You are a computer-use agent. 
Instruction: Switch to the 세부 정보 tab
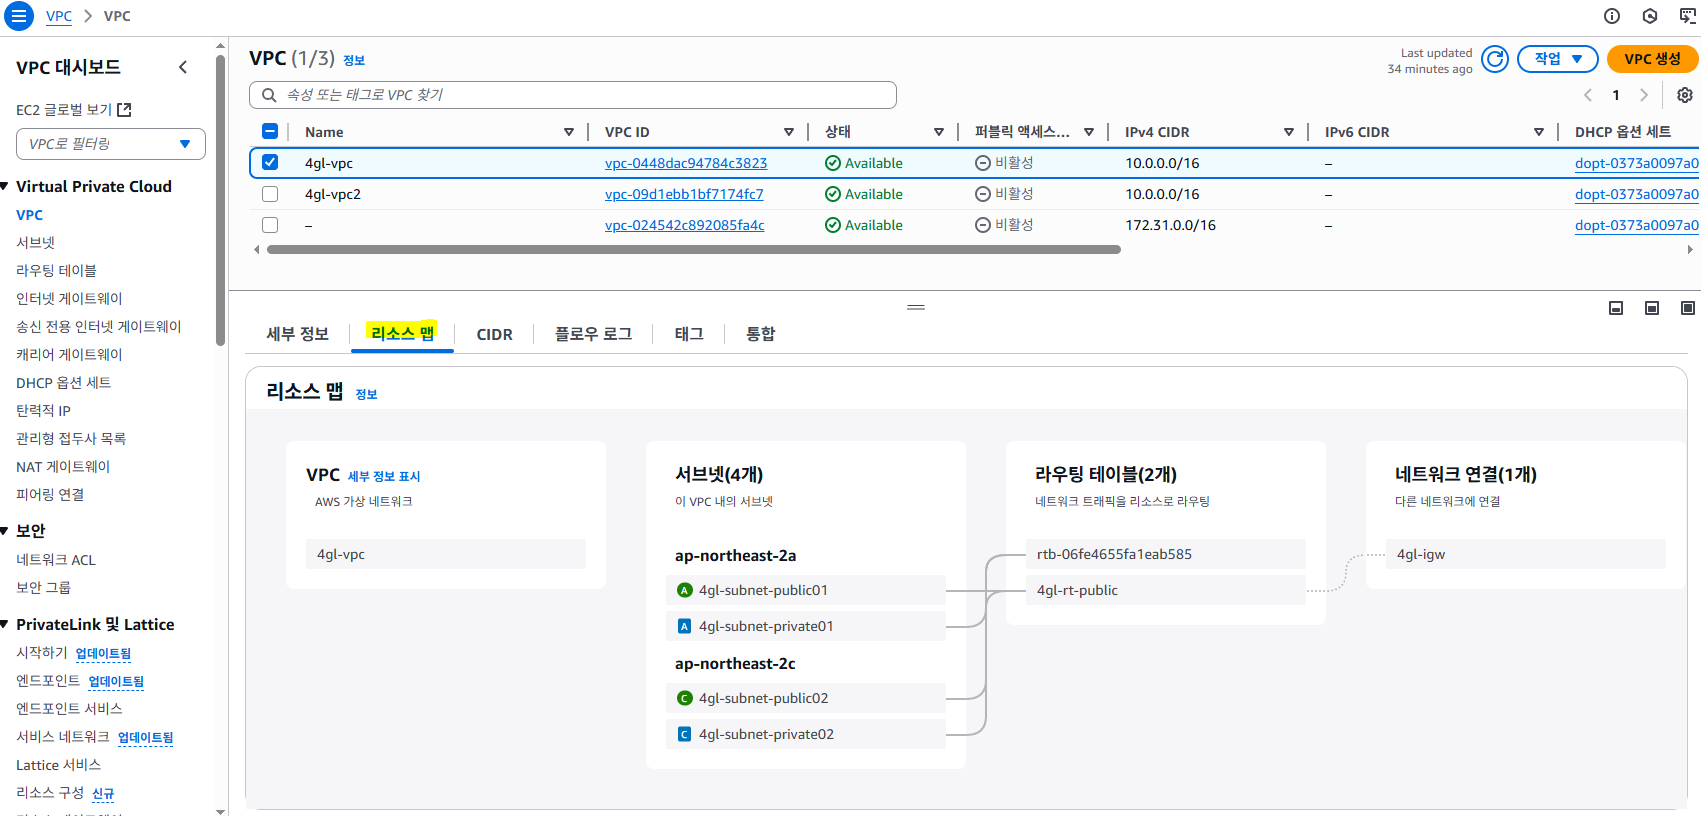(298, 334)
